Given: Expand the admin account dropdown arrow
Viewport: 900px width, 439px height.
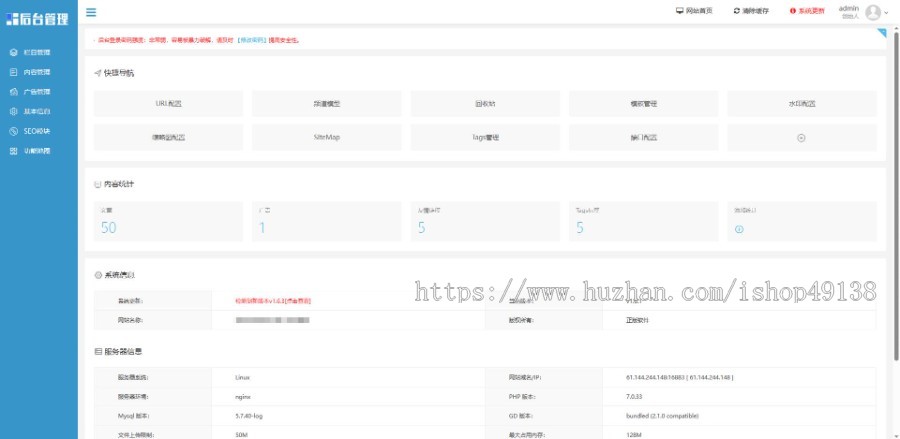Looking at the screenshot, I should (x=886, y=12).
